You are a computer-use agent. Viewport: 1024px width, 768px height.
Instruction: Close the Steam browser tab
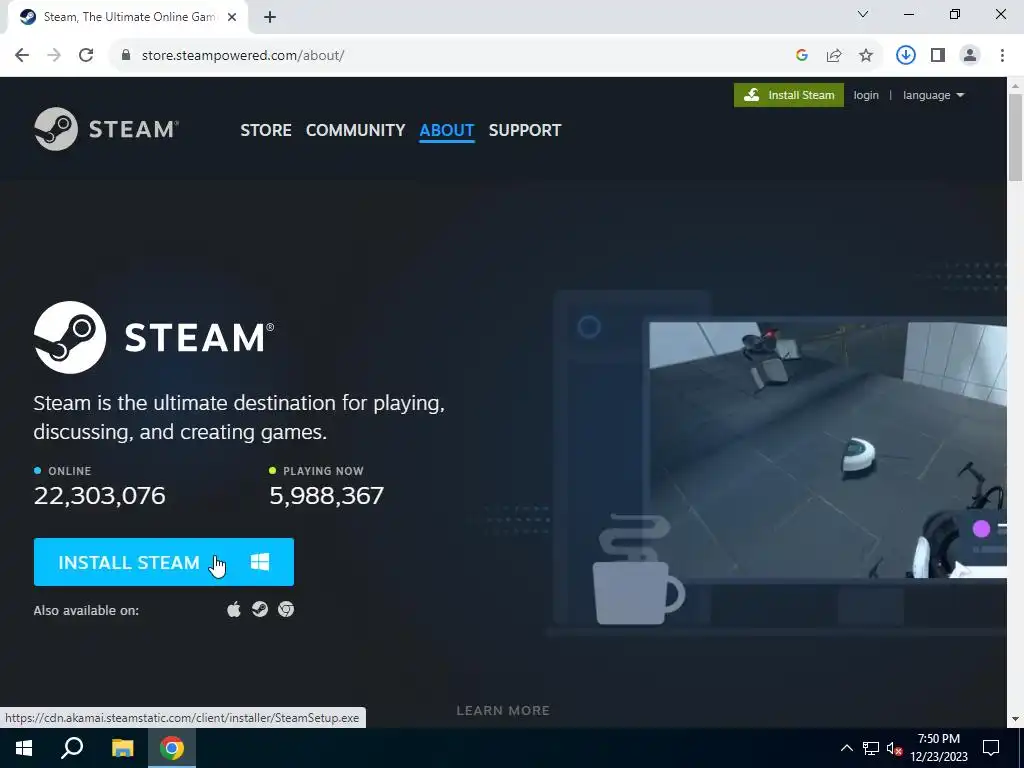(232, 17)
